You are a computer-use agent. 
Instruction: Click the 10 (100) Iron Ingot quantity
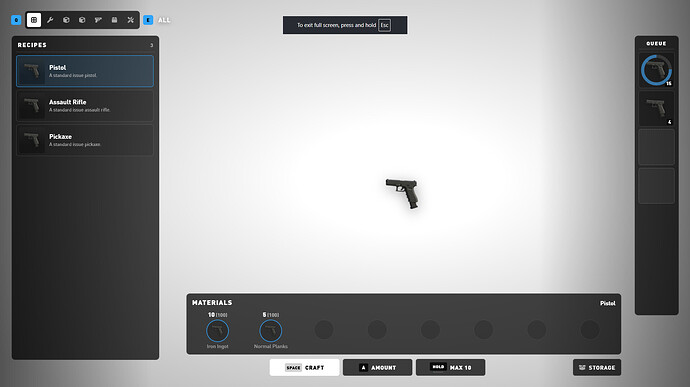point(217,315)
